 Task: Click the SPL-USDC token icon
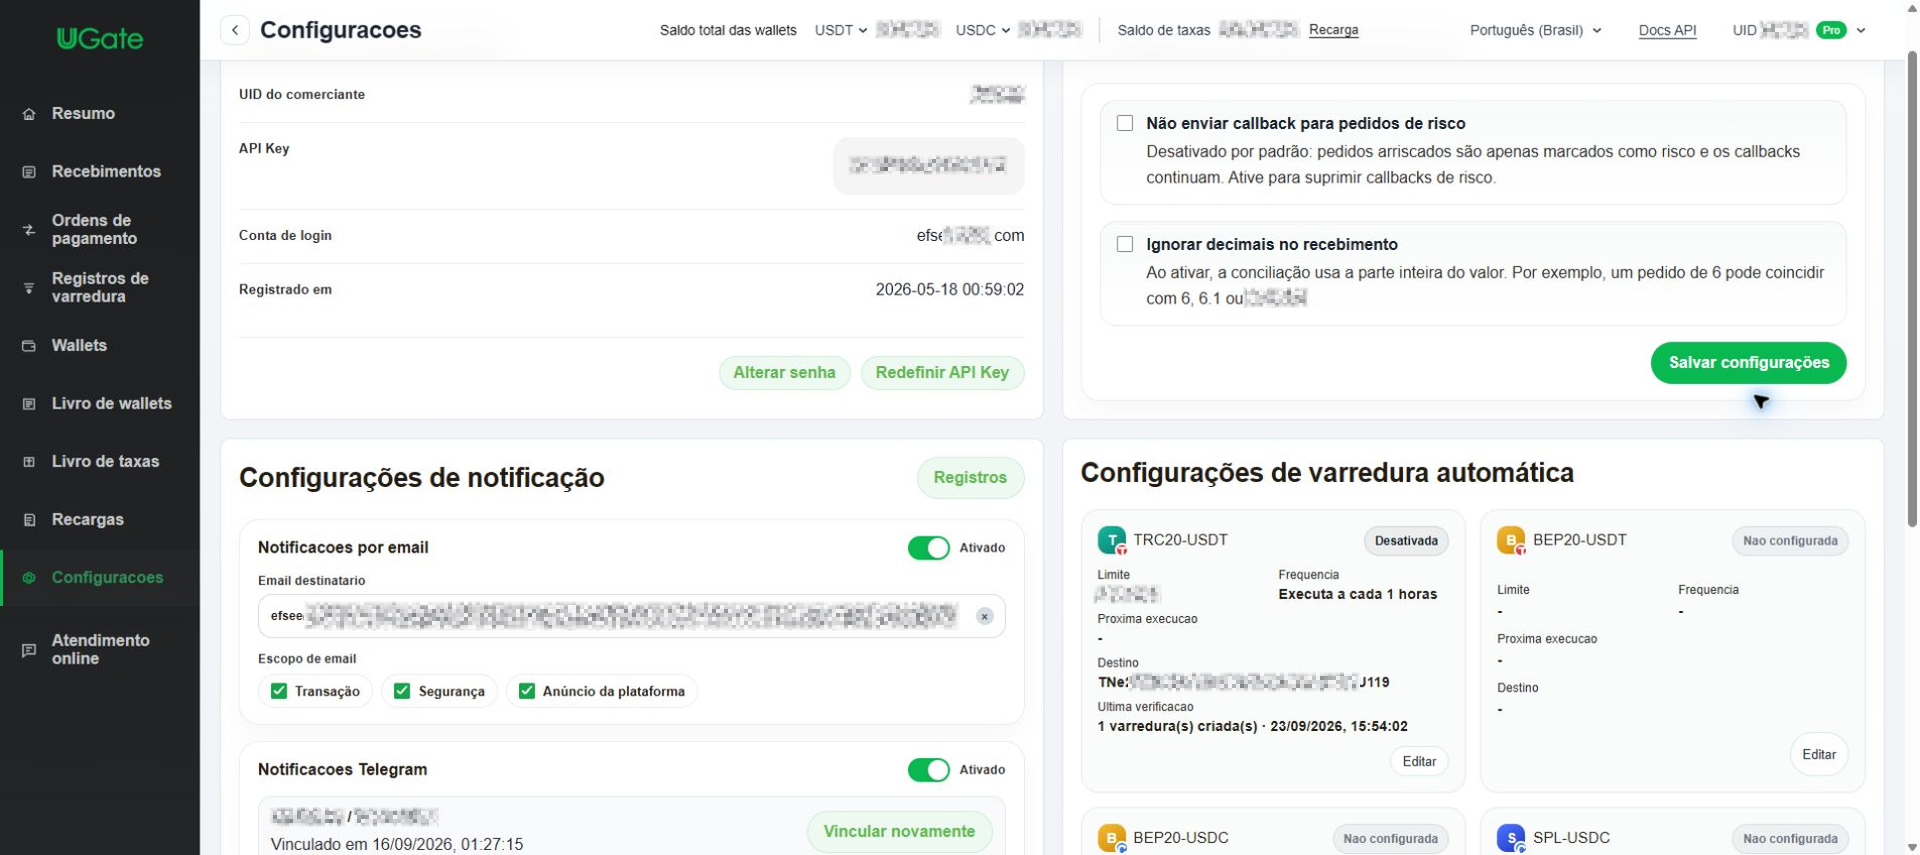click(1510, 838)
